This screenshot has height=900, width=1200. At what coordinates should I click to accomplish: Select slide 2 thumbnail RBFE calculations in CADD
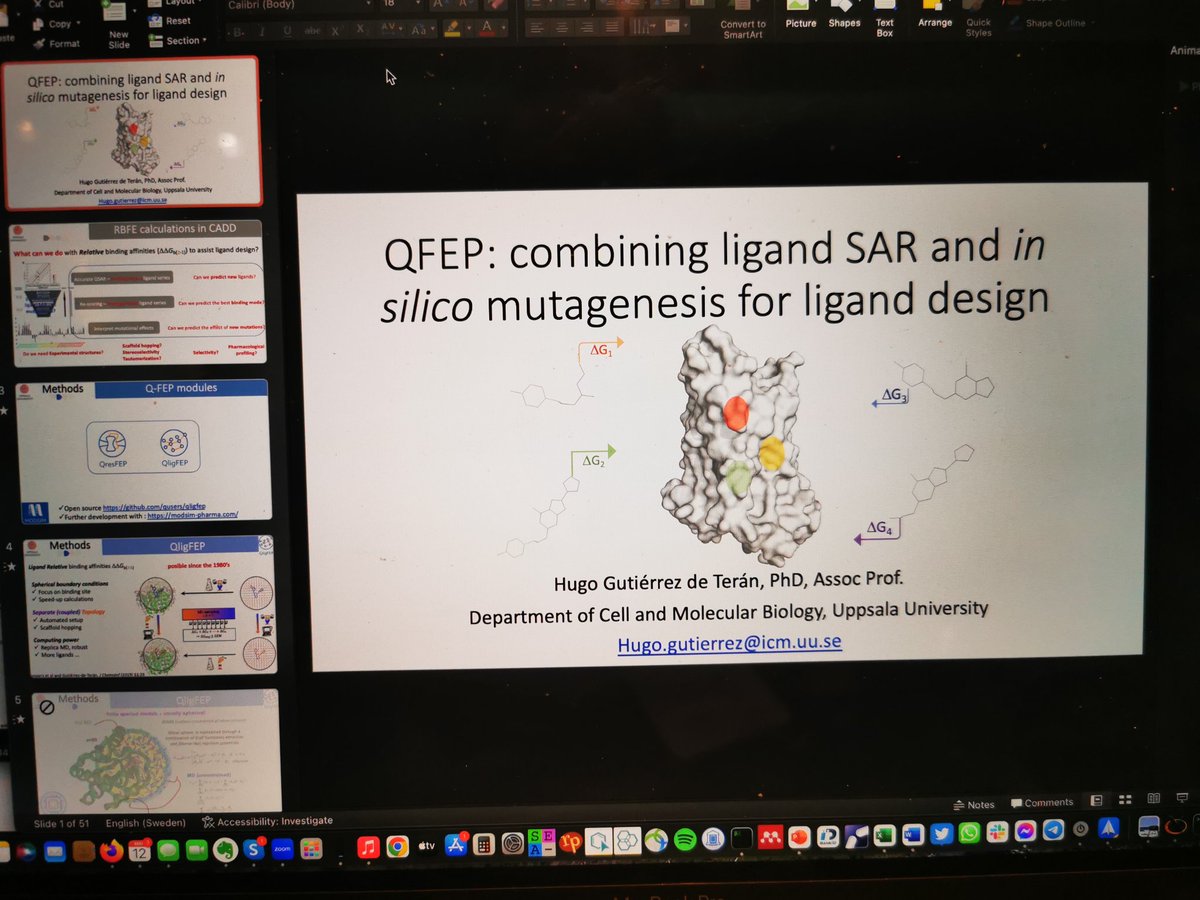[x=139, y=293]
